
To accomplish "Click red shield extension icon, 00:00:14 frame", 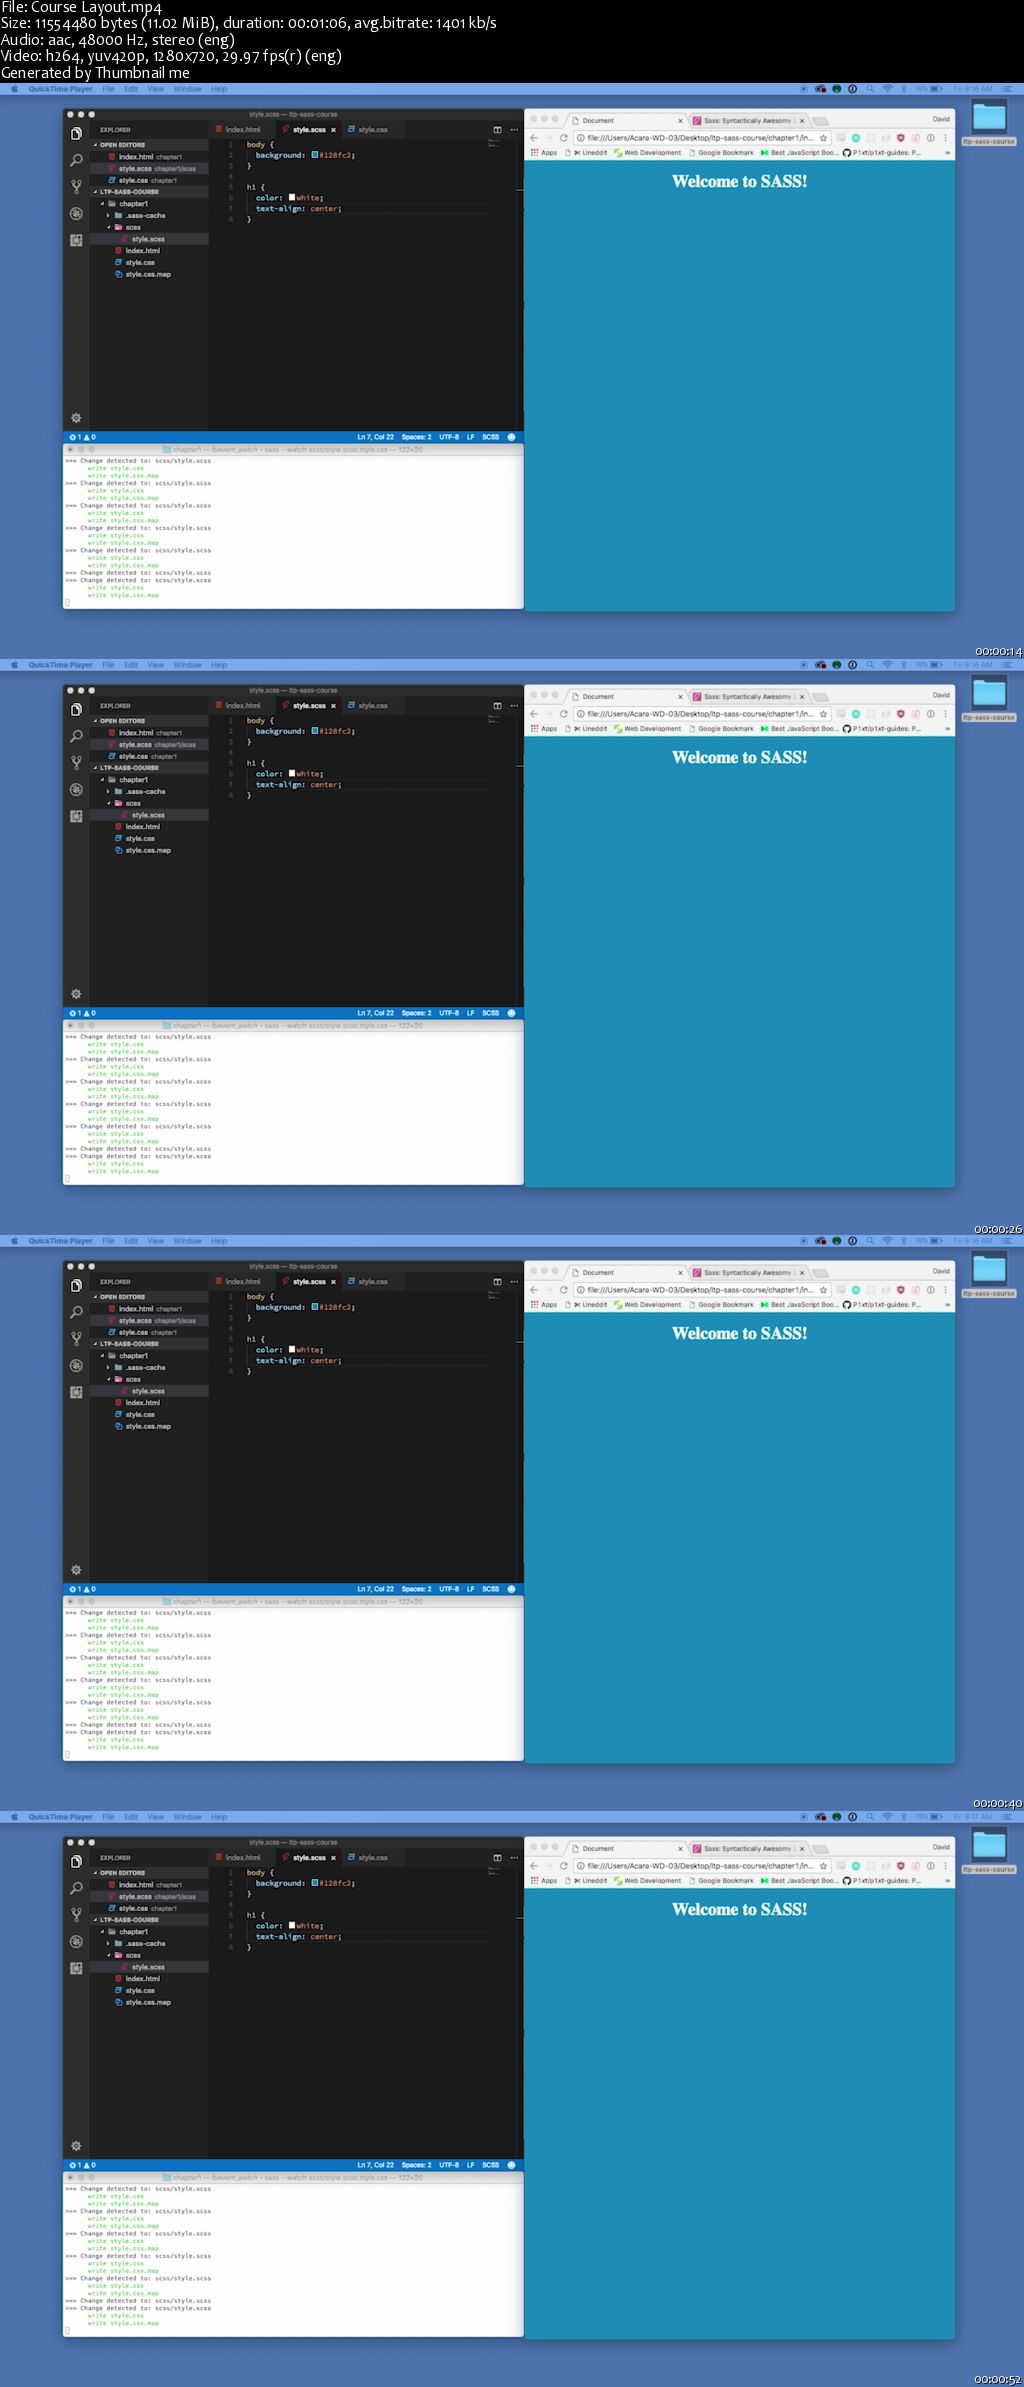I will click(900, 138).
